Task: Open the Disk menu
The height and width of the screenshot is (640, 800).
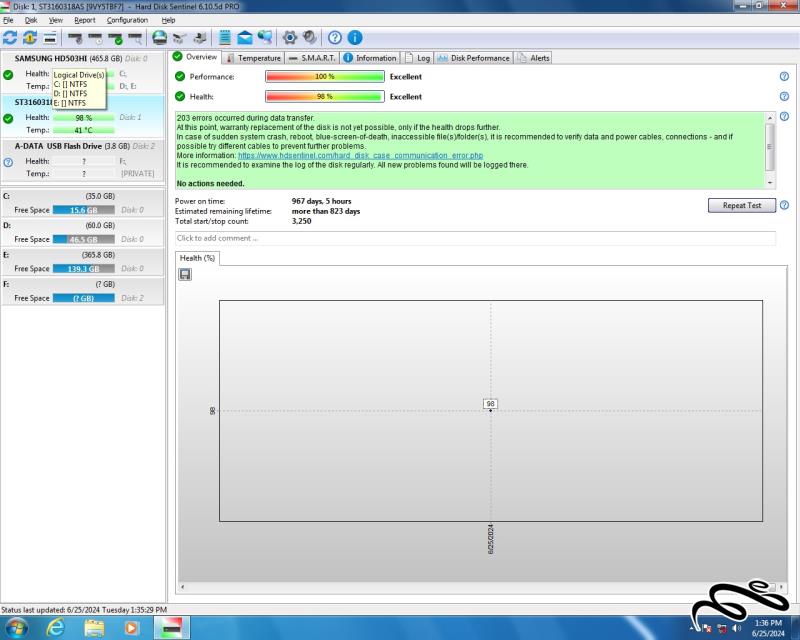Action: [x=31, y=20]
